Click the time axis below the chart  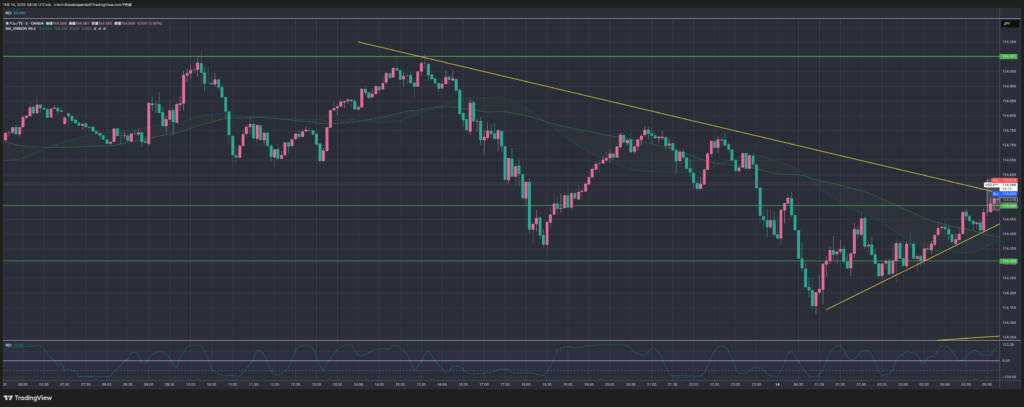500,382
